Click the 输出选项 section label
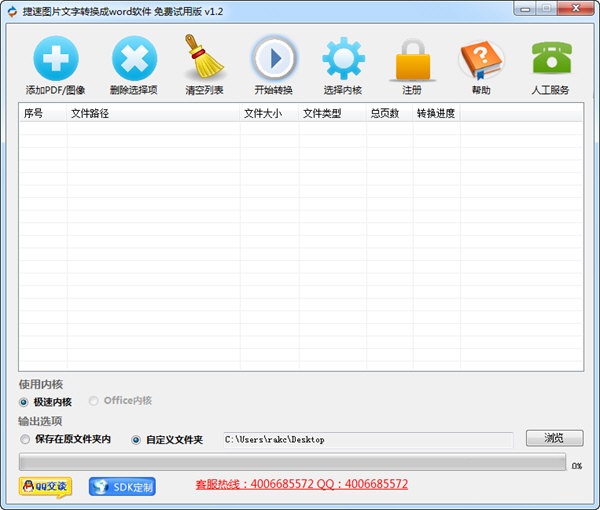This screenshot has height=510, width=600. (40, 421)
